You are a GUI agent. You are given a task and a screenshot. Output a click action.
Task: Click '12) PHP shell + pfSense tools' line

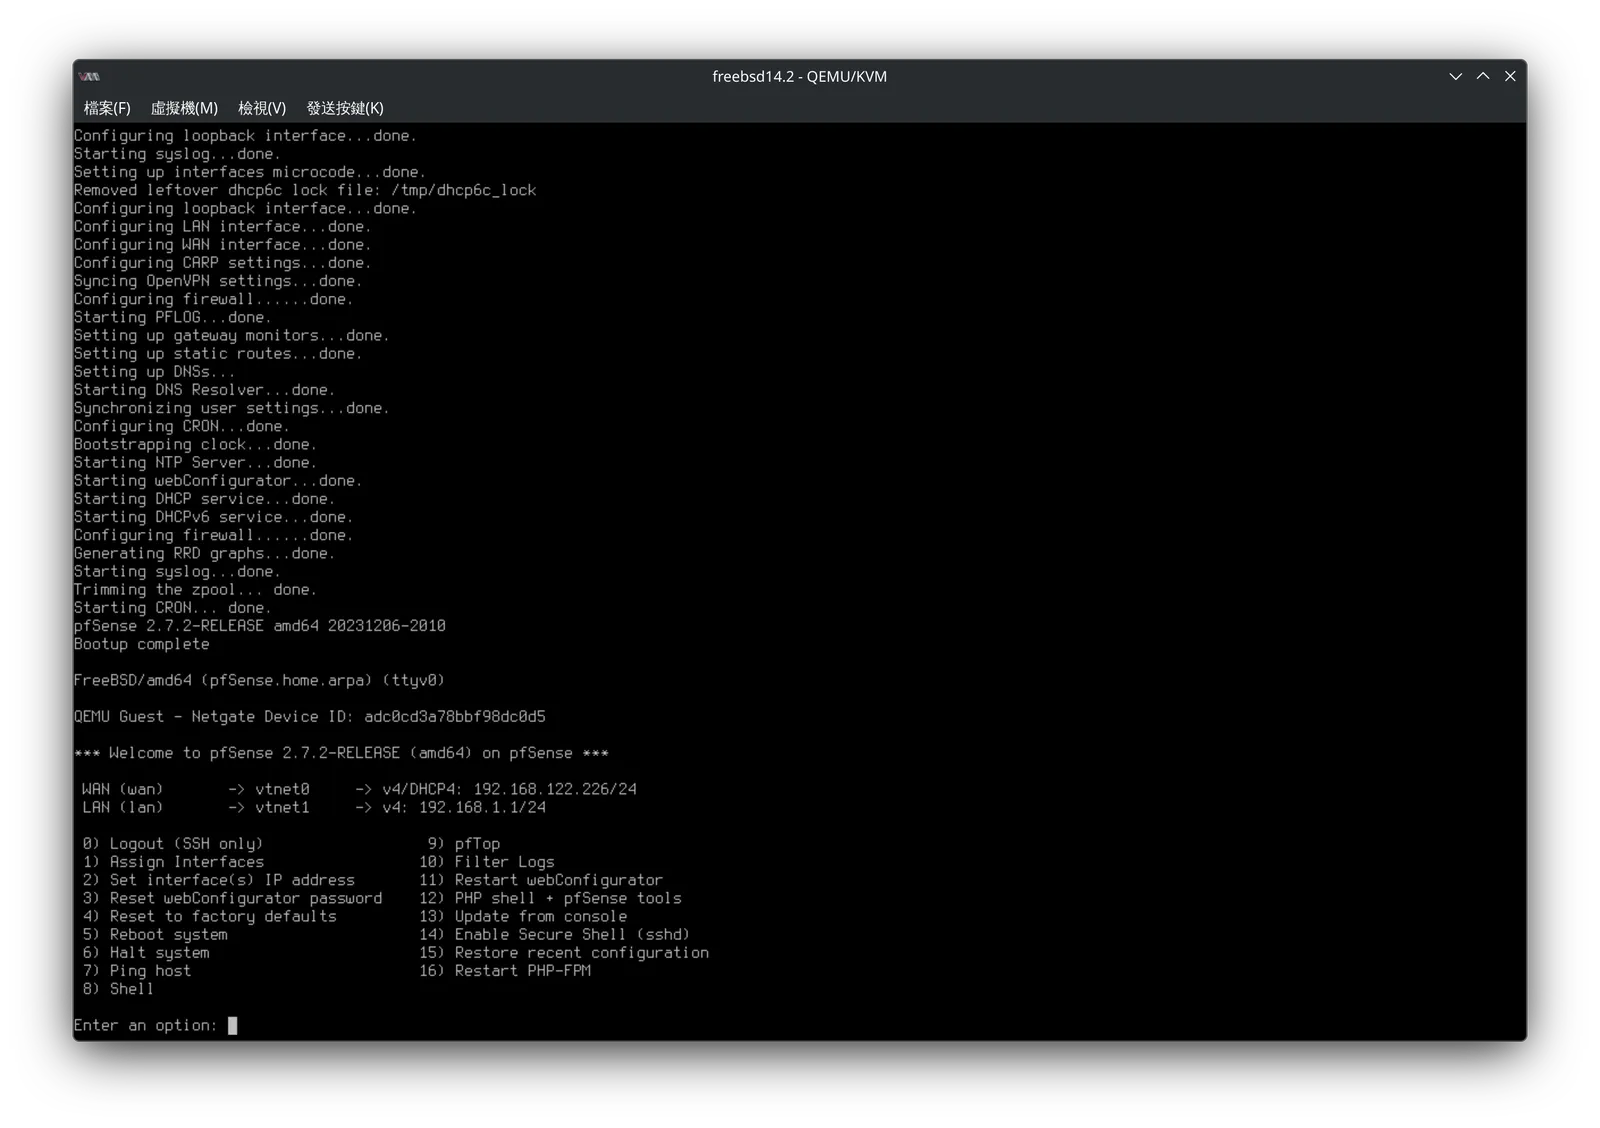(x=550, y=898)
